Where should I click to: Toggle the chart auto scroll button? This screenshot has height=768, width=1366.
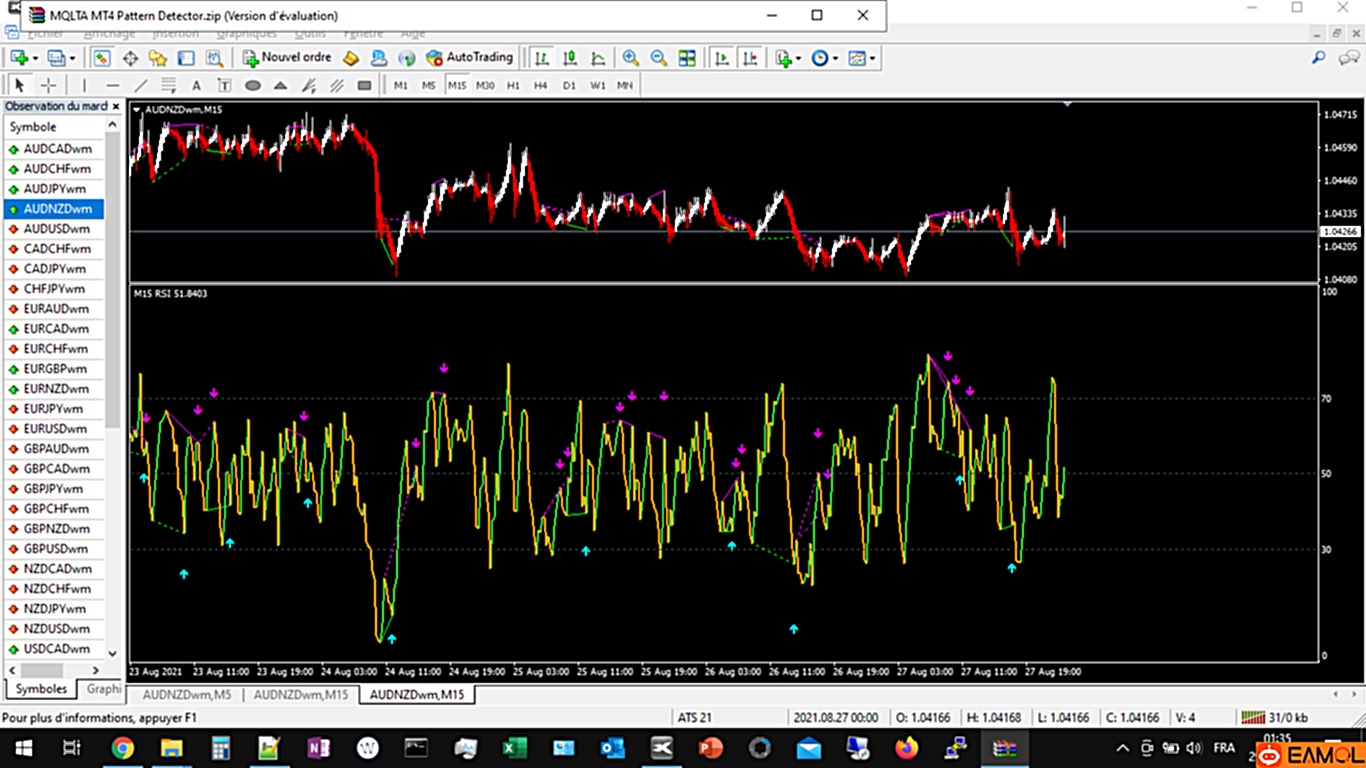point(721,58)
